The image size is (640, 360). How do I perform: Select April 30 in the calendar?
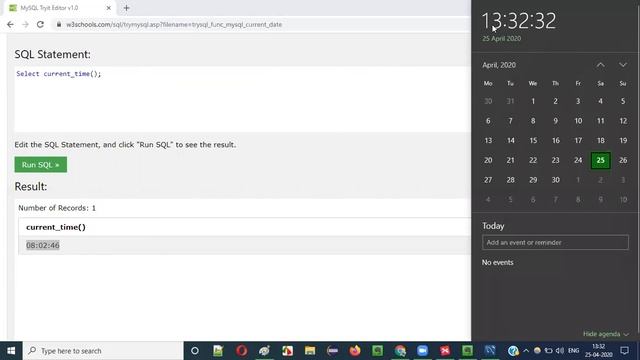[x=556, y=180]
